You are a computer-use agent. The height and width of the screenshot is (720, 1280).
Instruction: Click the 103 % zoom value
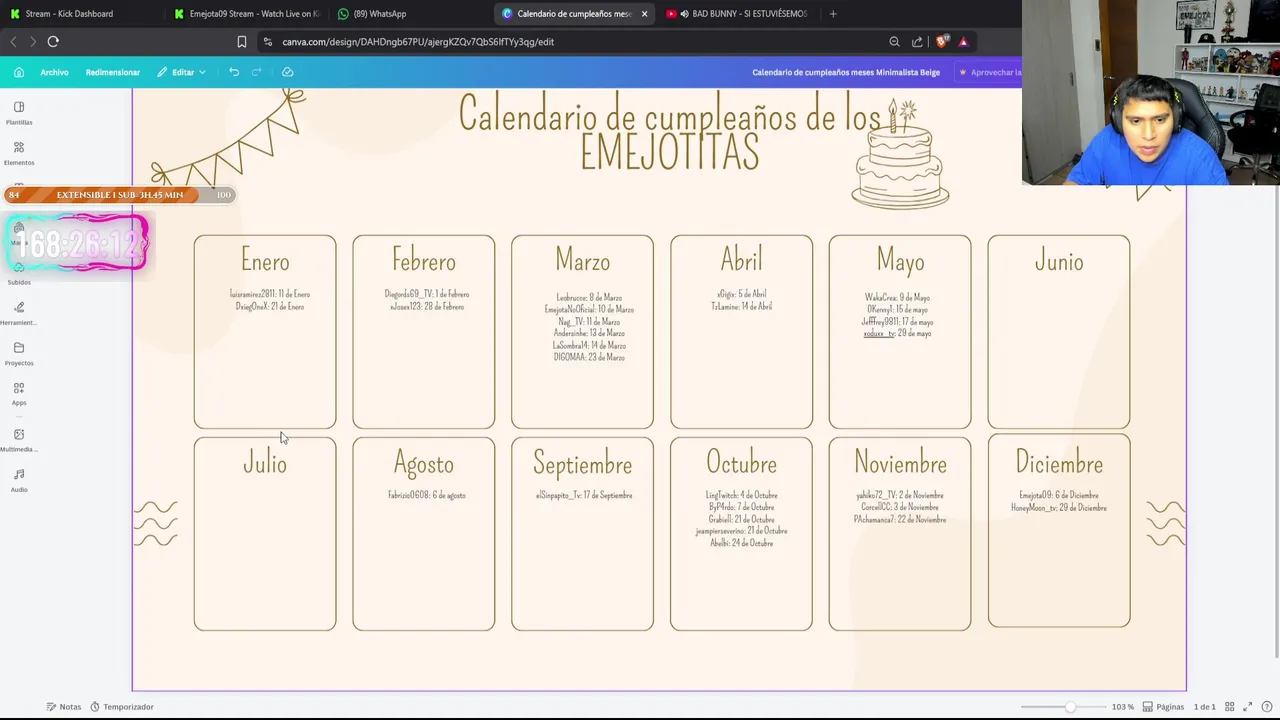click(x=1122, y=707)
